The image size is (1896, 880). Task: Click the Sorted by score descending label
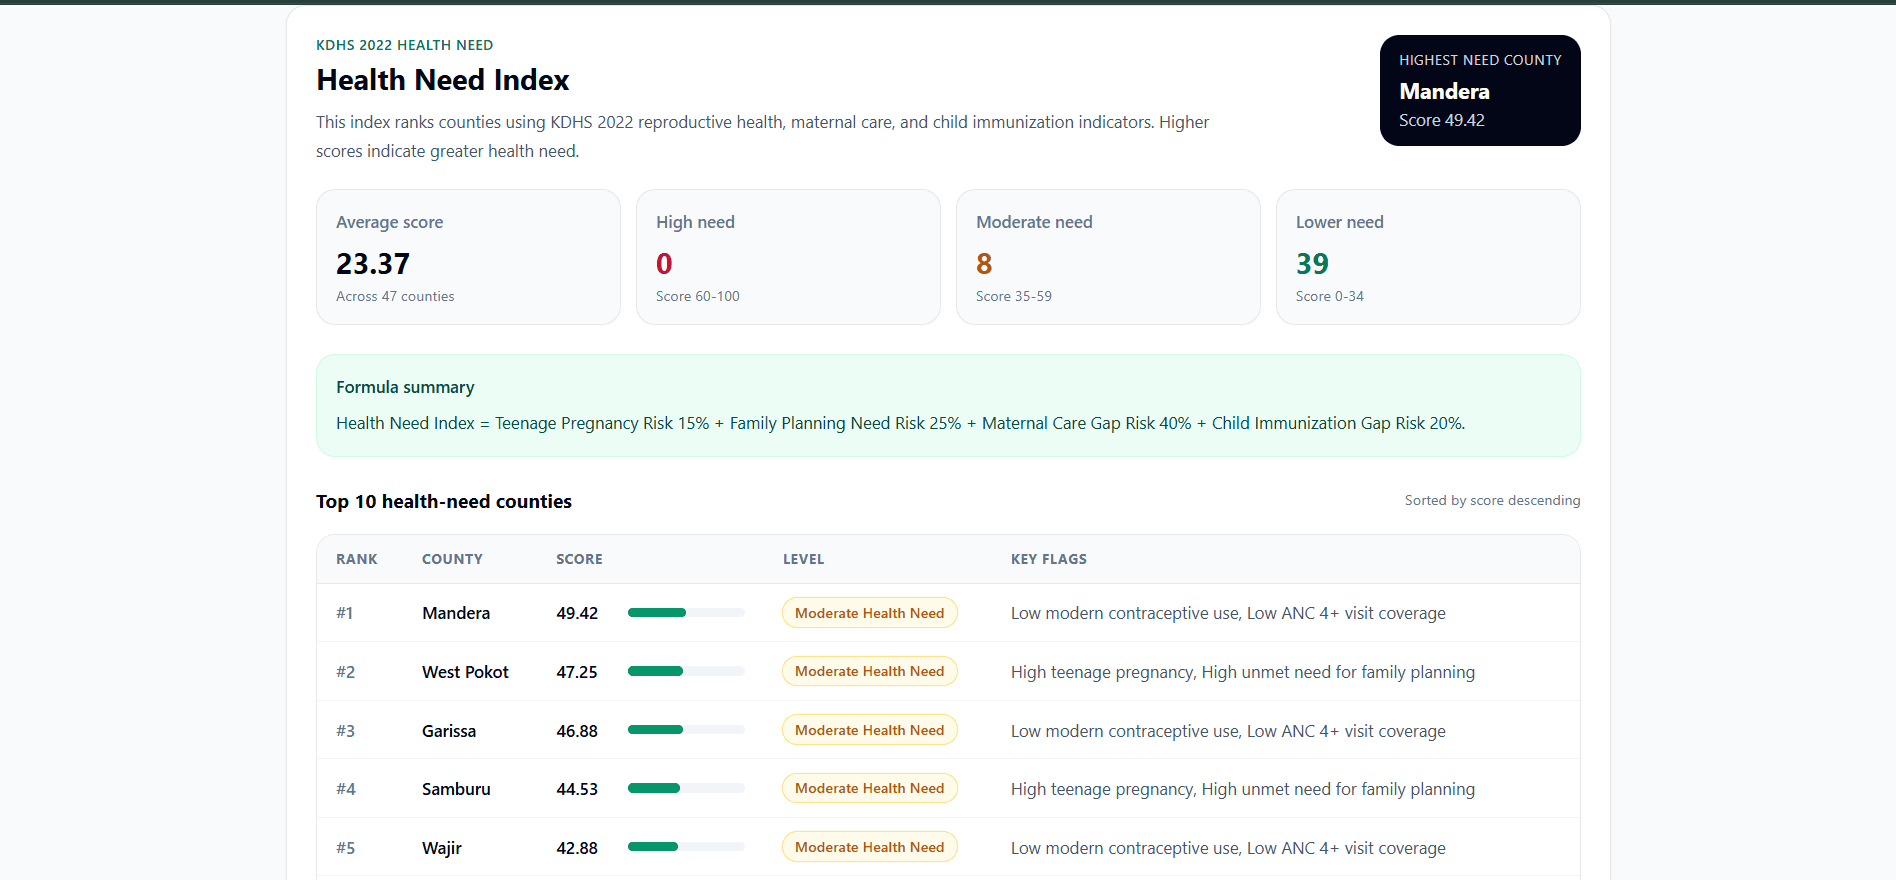click(1492, 500)
